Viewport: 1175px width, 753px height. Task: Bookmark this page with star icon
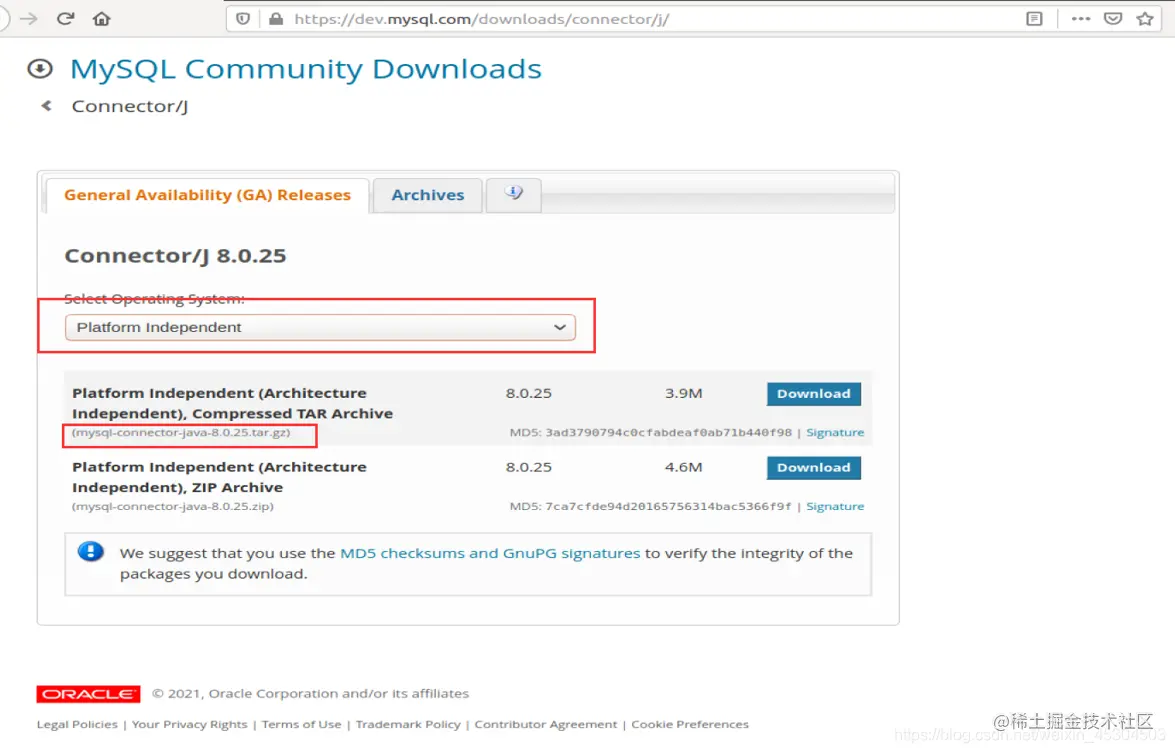tap(1145, 19)
